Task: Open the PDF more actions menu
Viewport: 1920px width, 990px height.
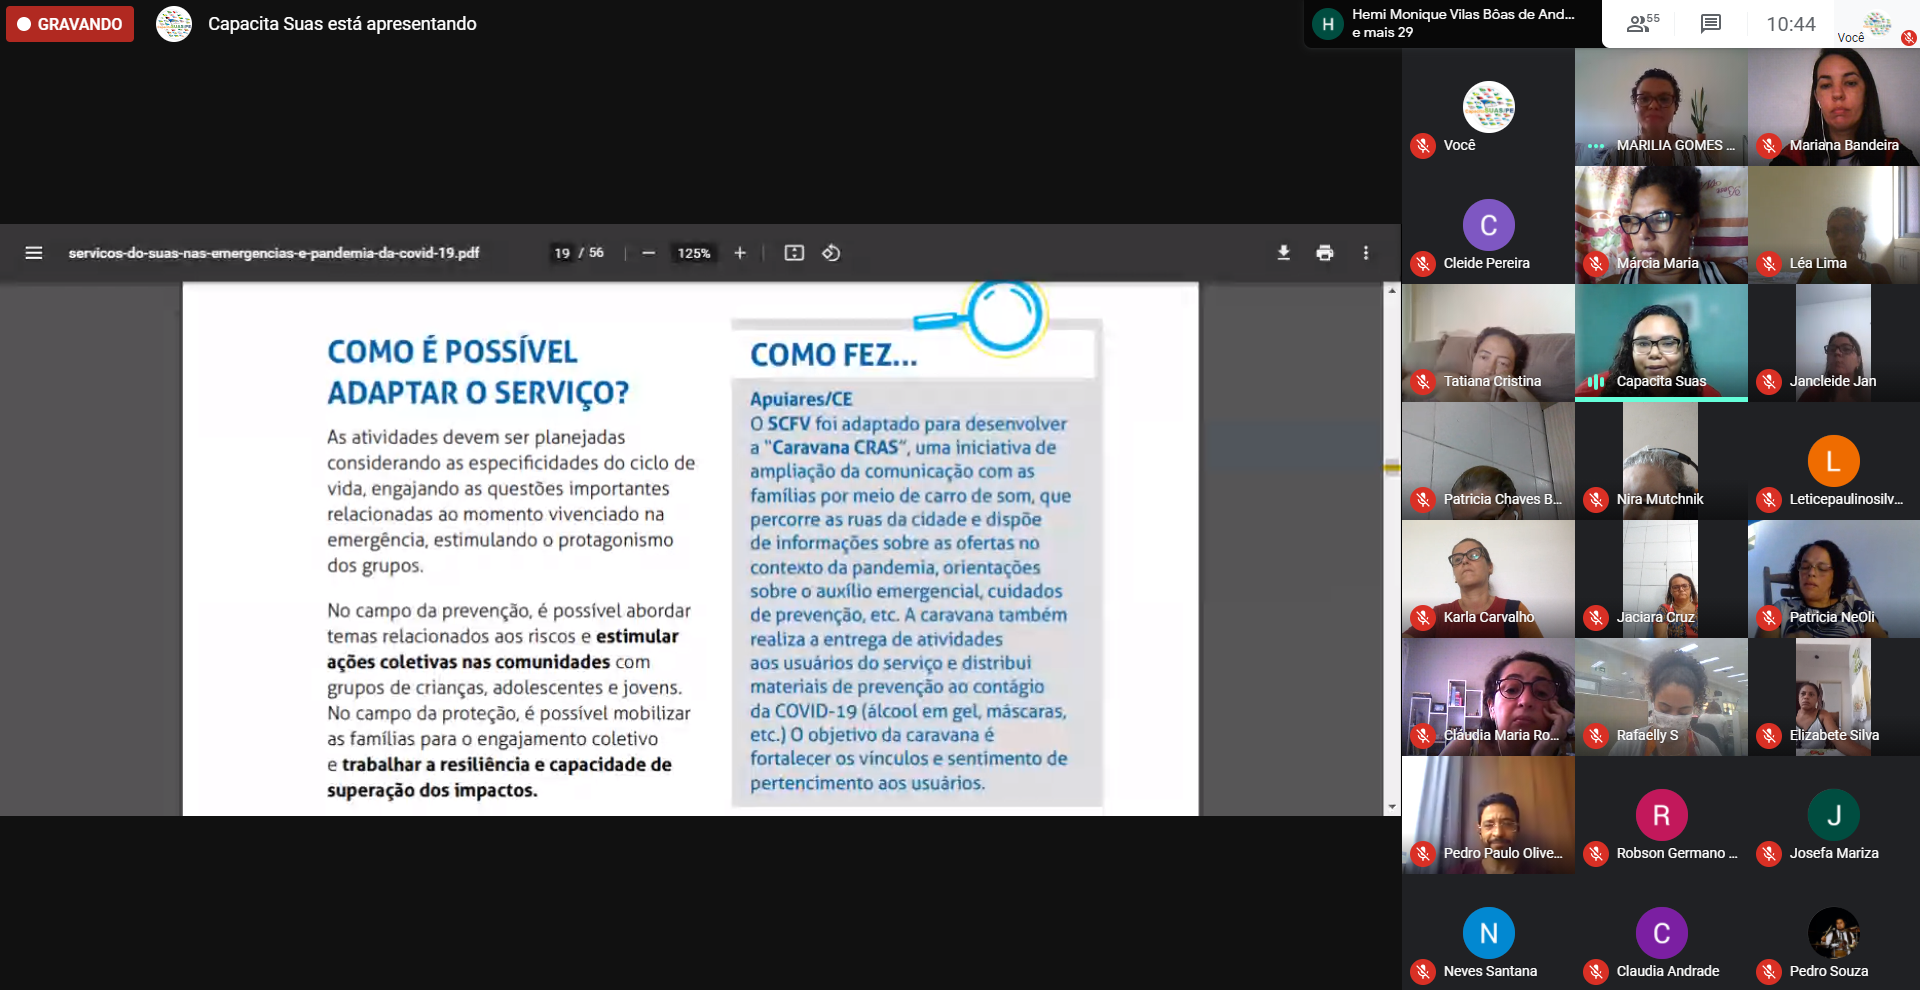Action: (x=1366, y=253)
